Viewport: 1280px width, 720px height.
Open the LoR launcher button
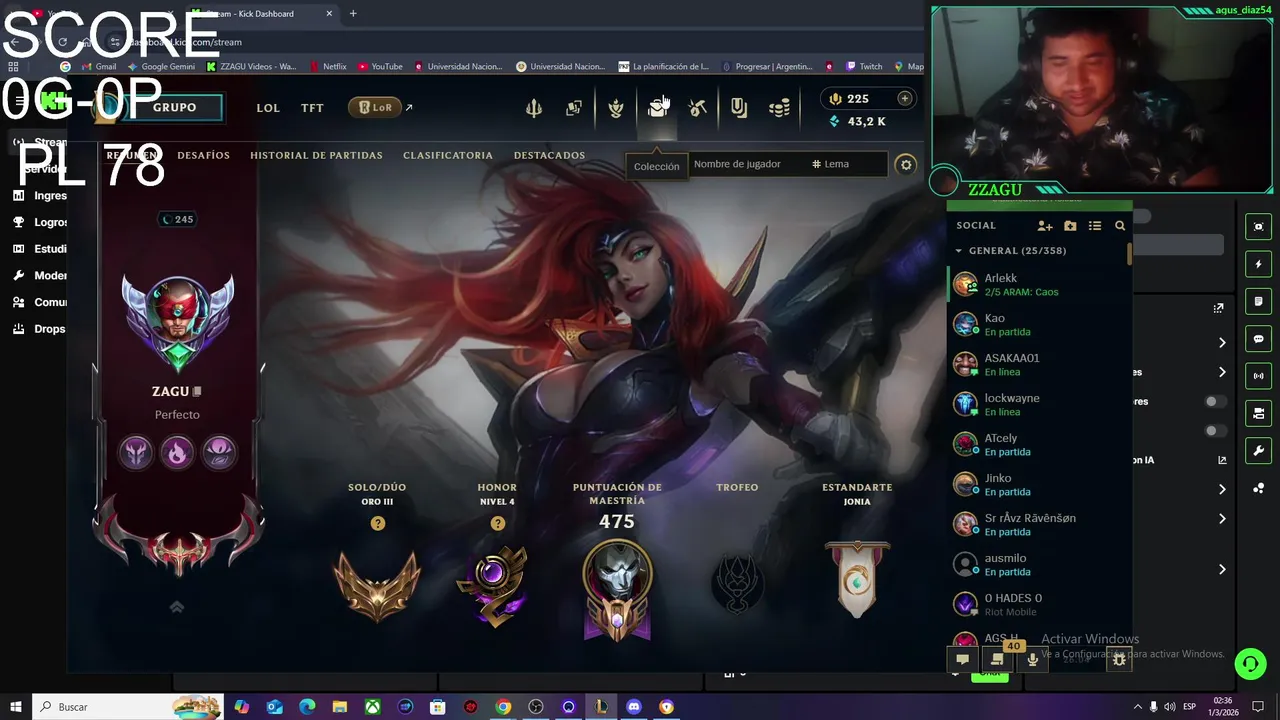pyautogui.click(x=375, y=107)
